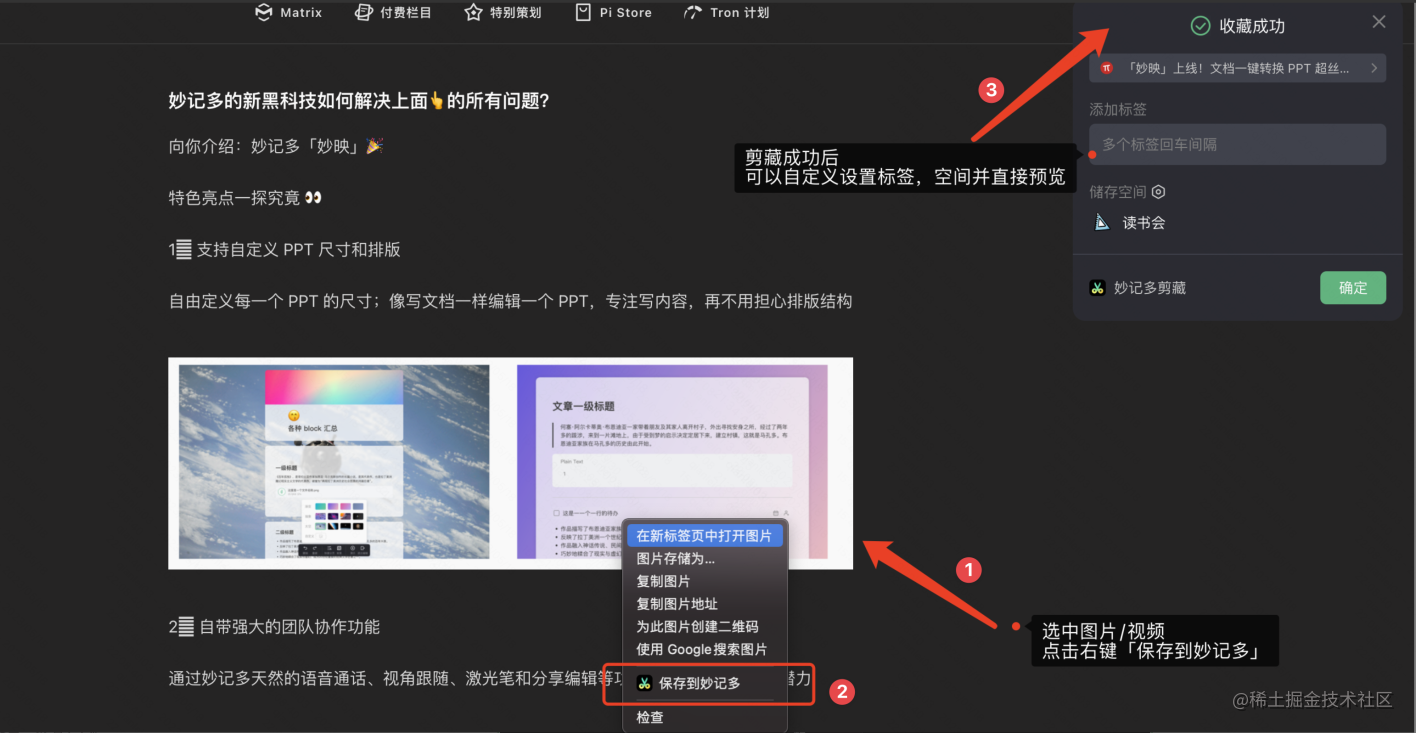1416x733 pixels.
Task: Open the Pi Store nav item
Action: 613,13
